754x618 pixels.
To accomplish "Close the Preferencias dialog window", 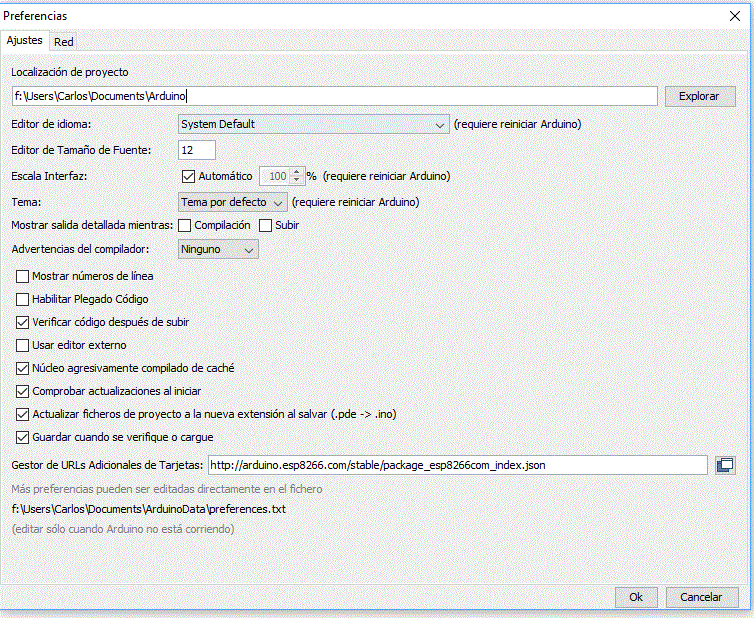I will [736, 15].
